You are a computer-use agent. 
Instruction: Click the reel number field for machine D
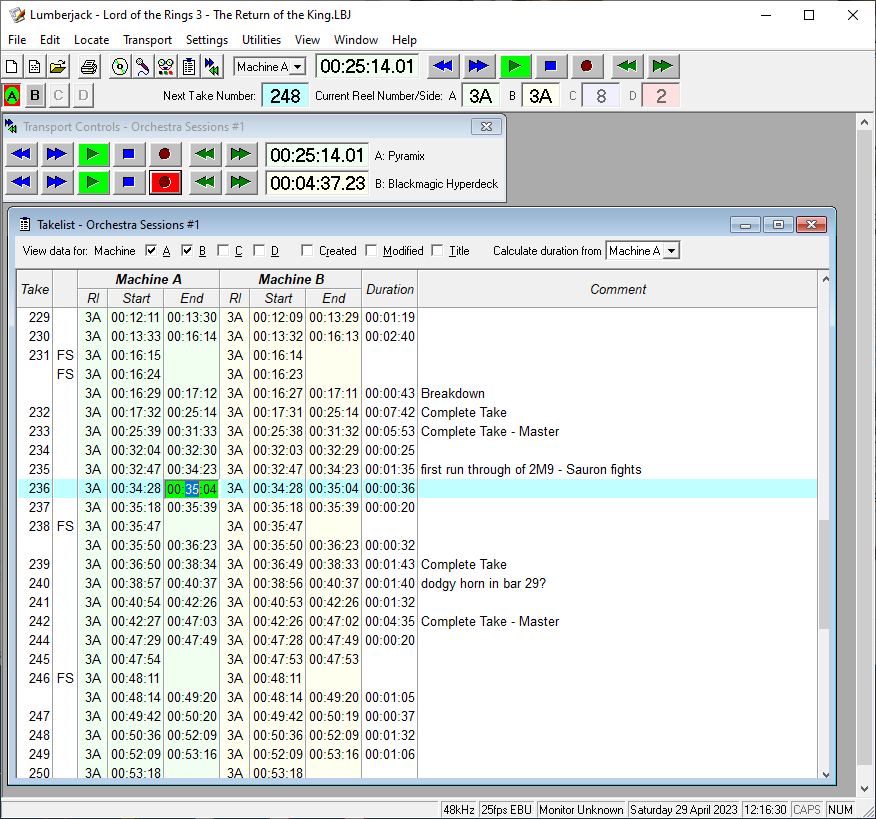661,96
